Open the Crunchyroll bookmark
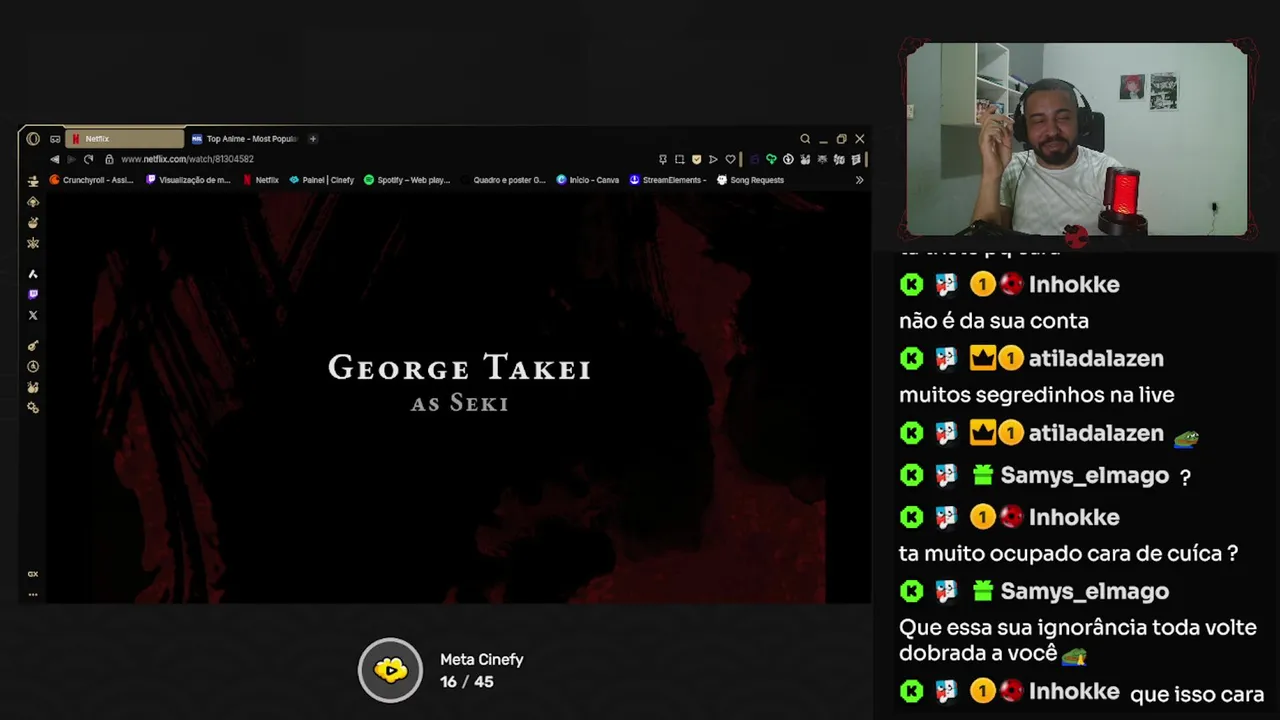Screen dimensions: 1280x720 pos(91,180)
